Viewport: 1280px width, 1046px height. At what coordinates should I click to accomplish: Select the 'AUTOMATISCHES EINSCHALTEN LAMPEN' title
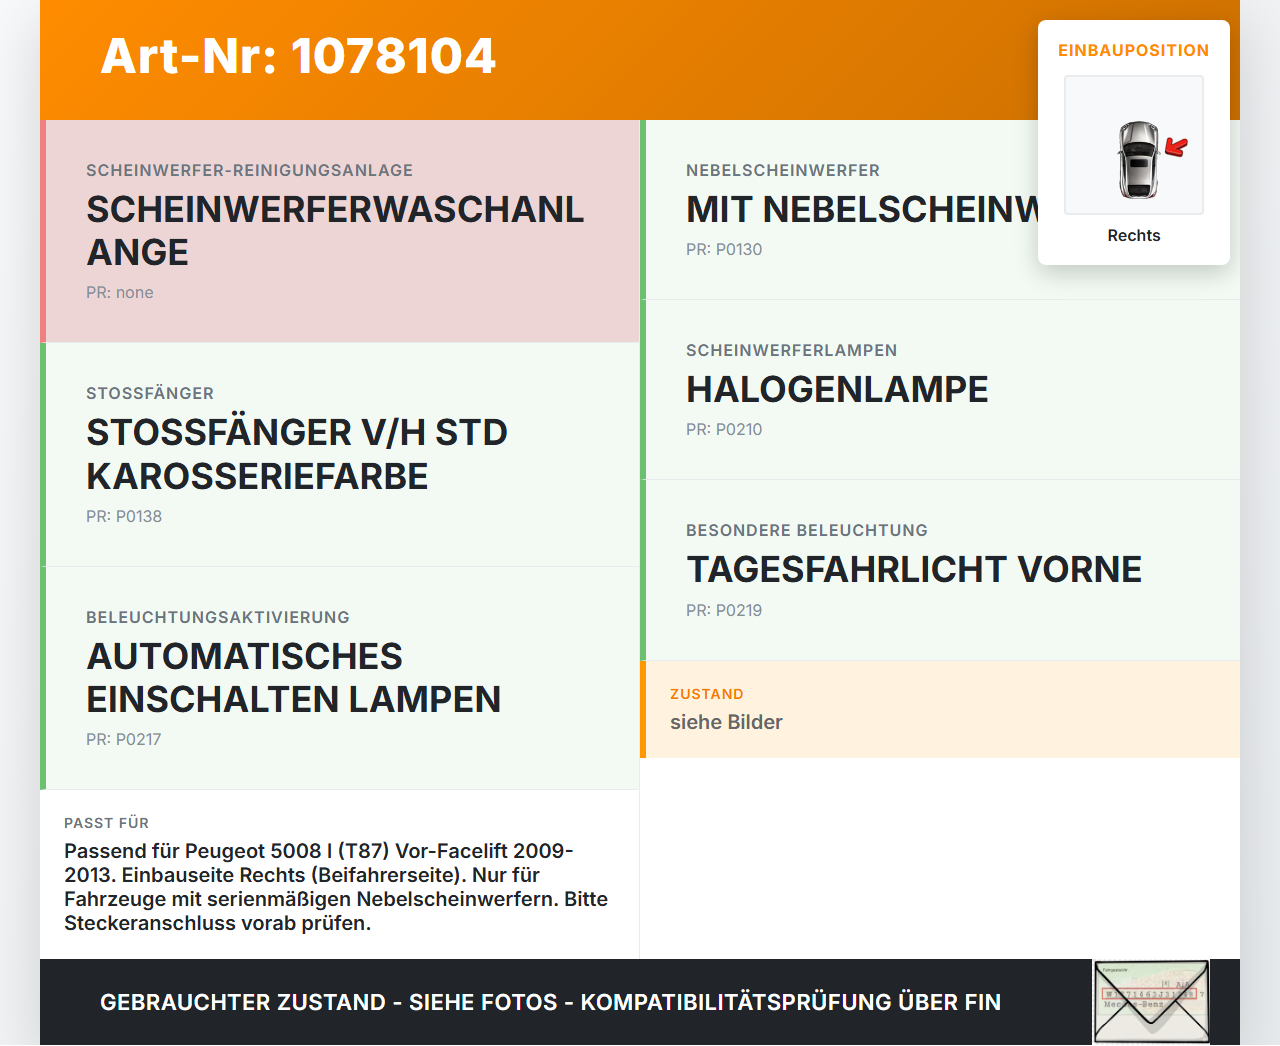[x=294, y=678]
